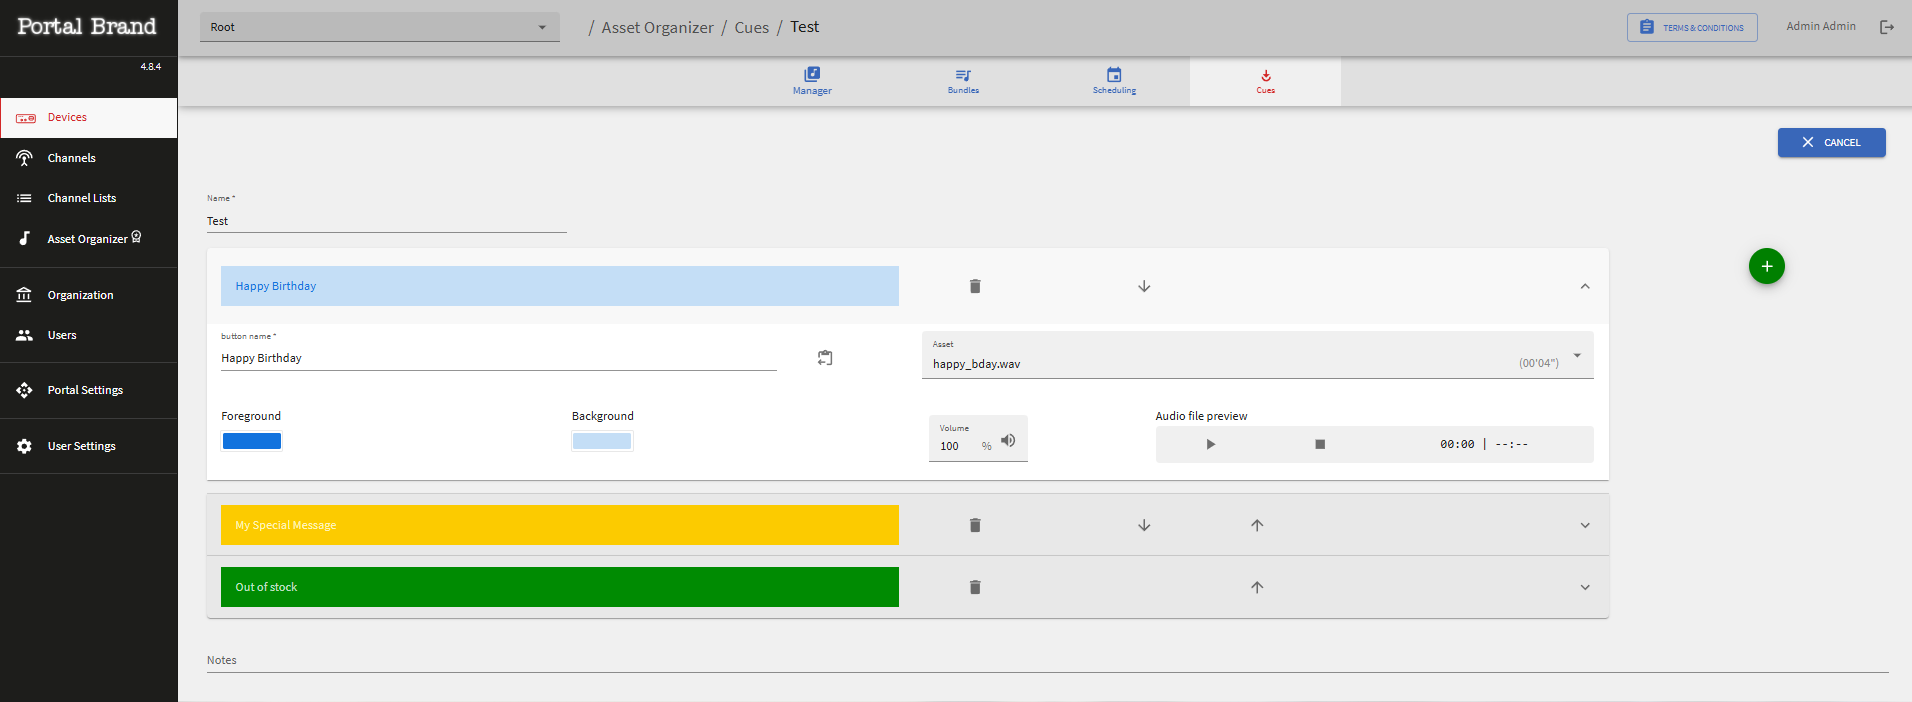This screenshot has width=1912, height=702.
Task: Open the Asset dropdown happy_bday.wav
Action: coord(1257,355)
